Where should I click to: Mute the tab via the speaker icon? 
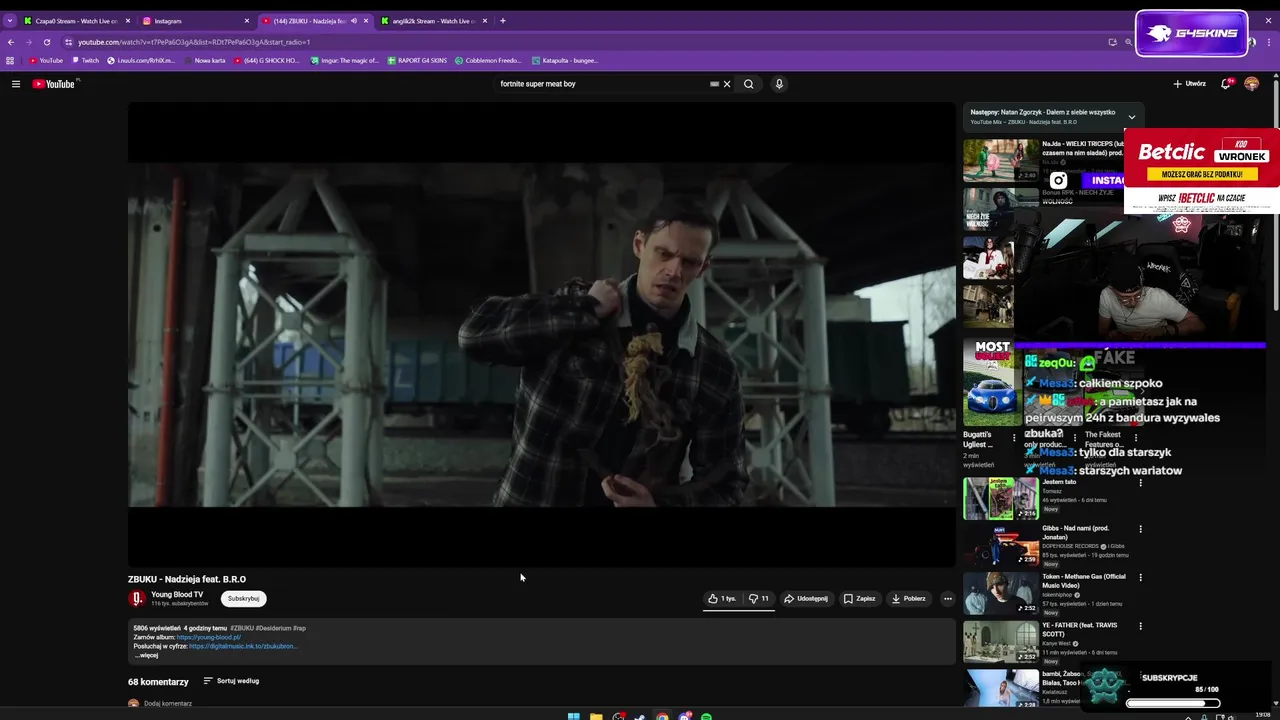pyautogui.click(x=353, y=21)
